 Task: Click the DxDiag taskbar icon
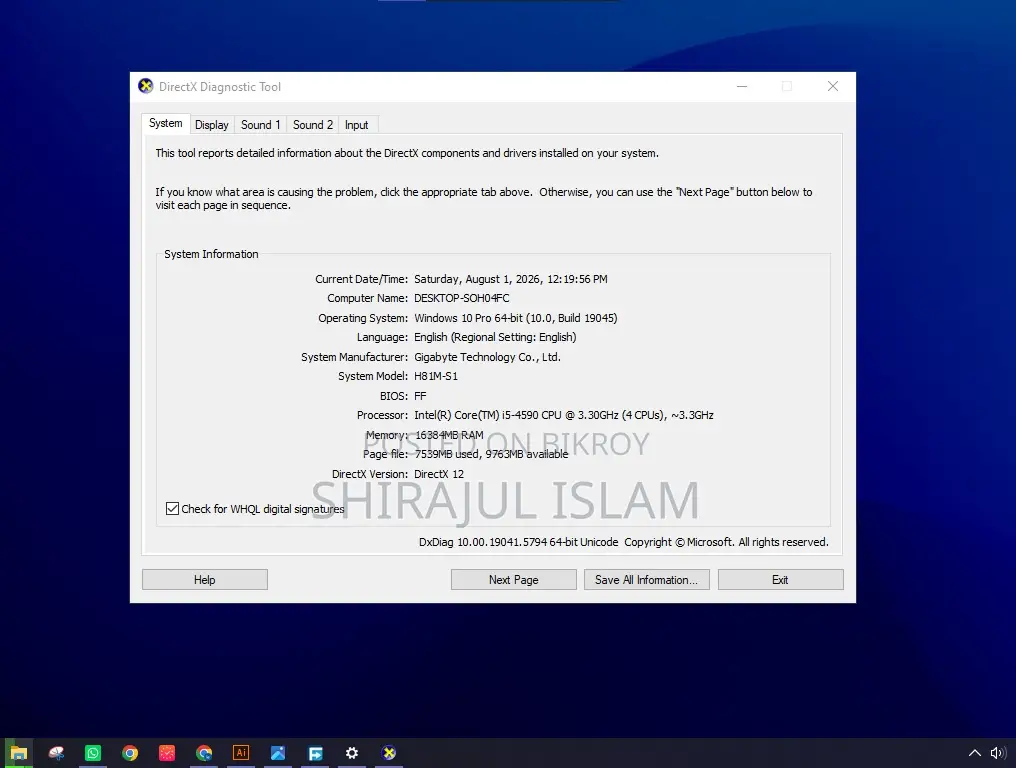(x=389, y=753)
